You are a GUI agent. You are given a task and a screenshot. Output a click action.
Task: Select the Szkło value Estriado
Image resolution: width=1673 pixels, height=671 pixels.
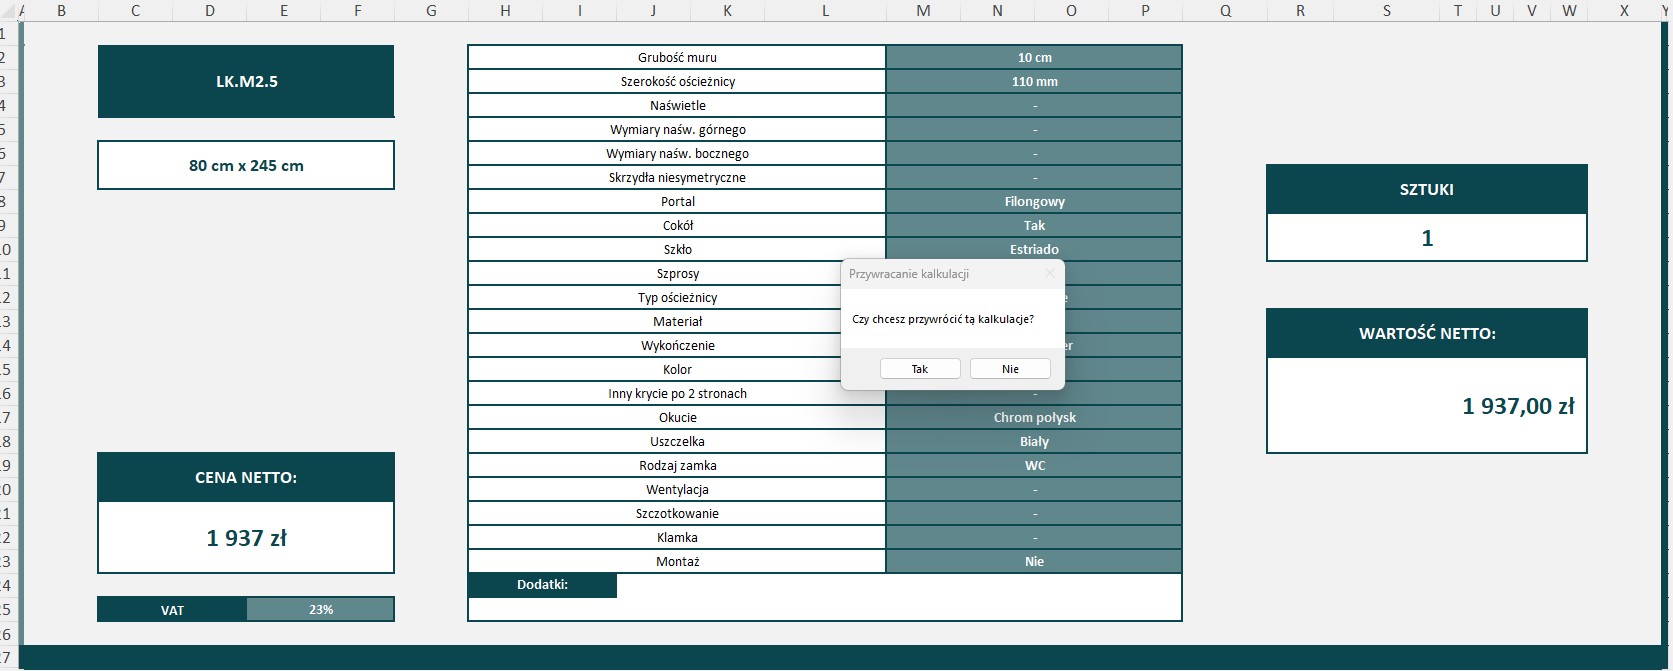coord(1034,249)
